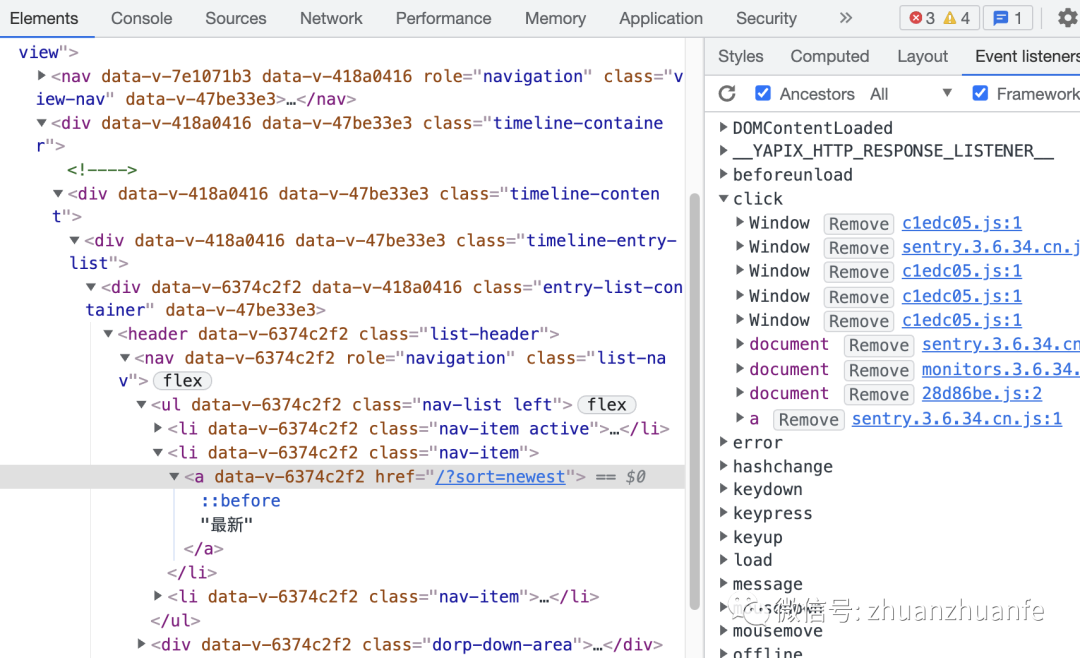This screenshot has height=658, width=1080.
Task: Remove the monitors.3.6.34 document listener
Action: (878, 371)
